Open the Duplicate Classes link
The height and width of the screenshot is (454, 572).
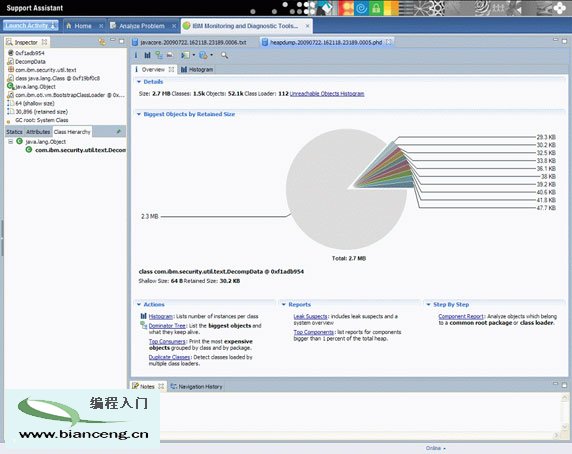coord(169,357)
